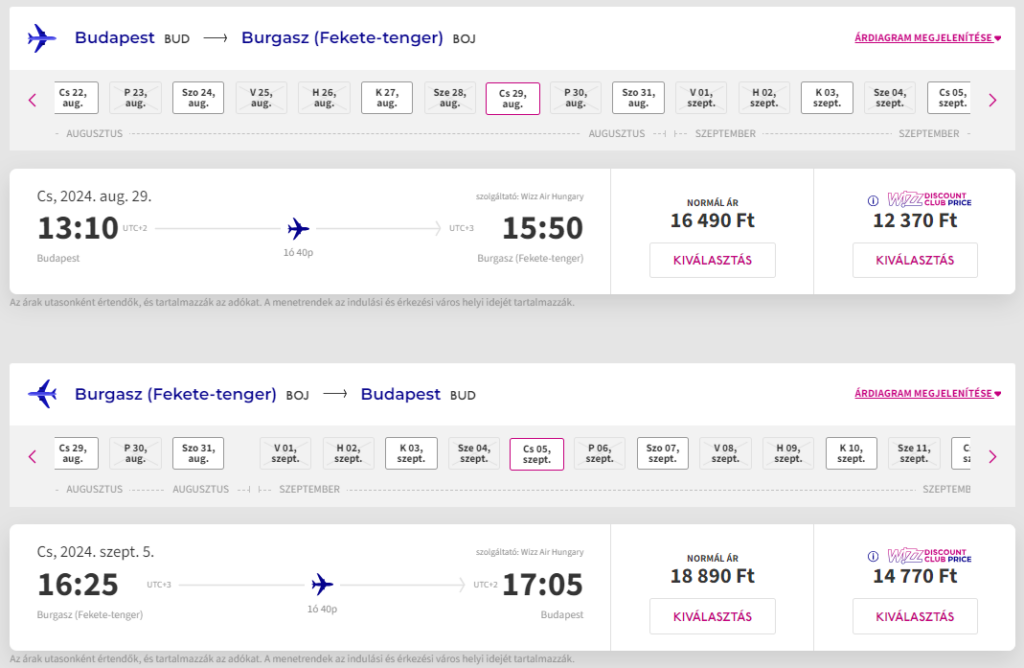The height and width of the screenshot is (668, 1024).
Task: Expand outbound 'Árdiagram megjelenítése' price chart
Action: coord(928,38)
